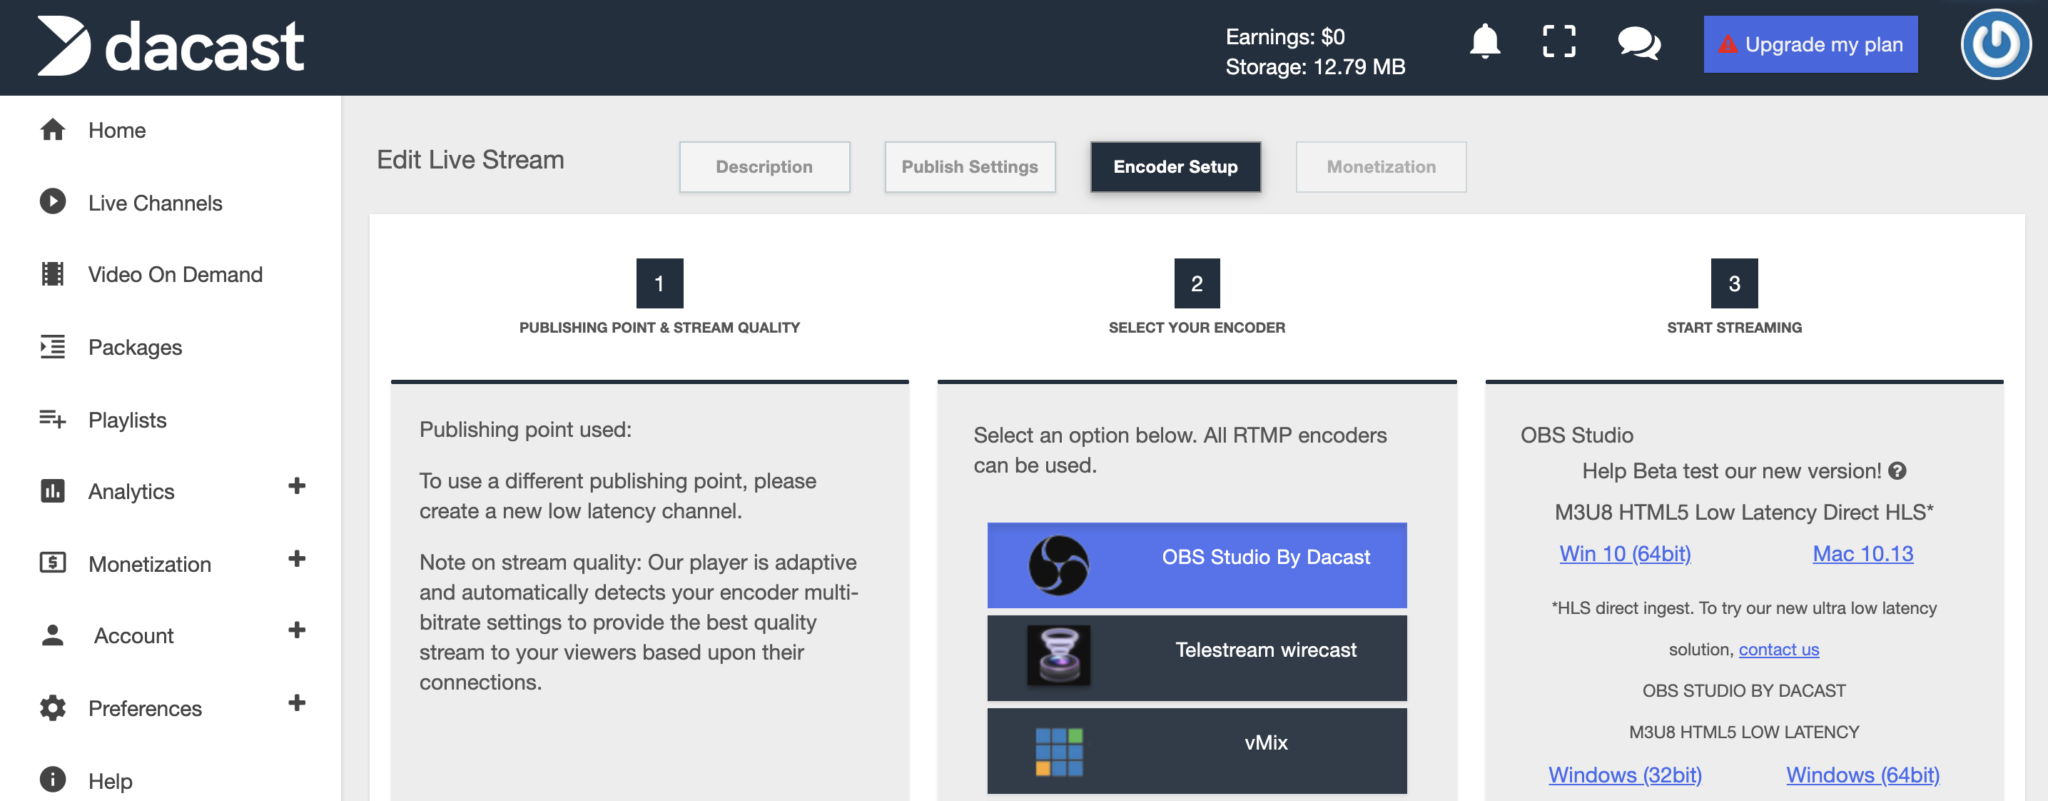Select Telestream wirecast encoder
The image size is (2048, 801).
(x=1197, y=658)
